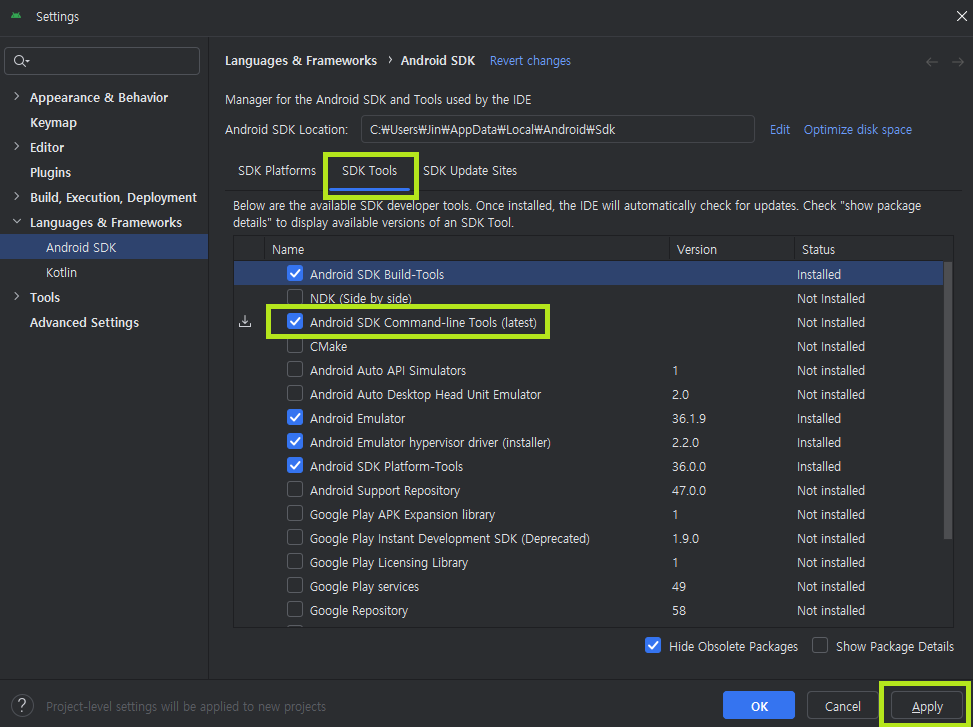The image size is (973, 727).
Task: Click the SDK tools list vertical scrollbar
Action: [x=948, y=400]
